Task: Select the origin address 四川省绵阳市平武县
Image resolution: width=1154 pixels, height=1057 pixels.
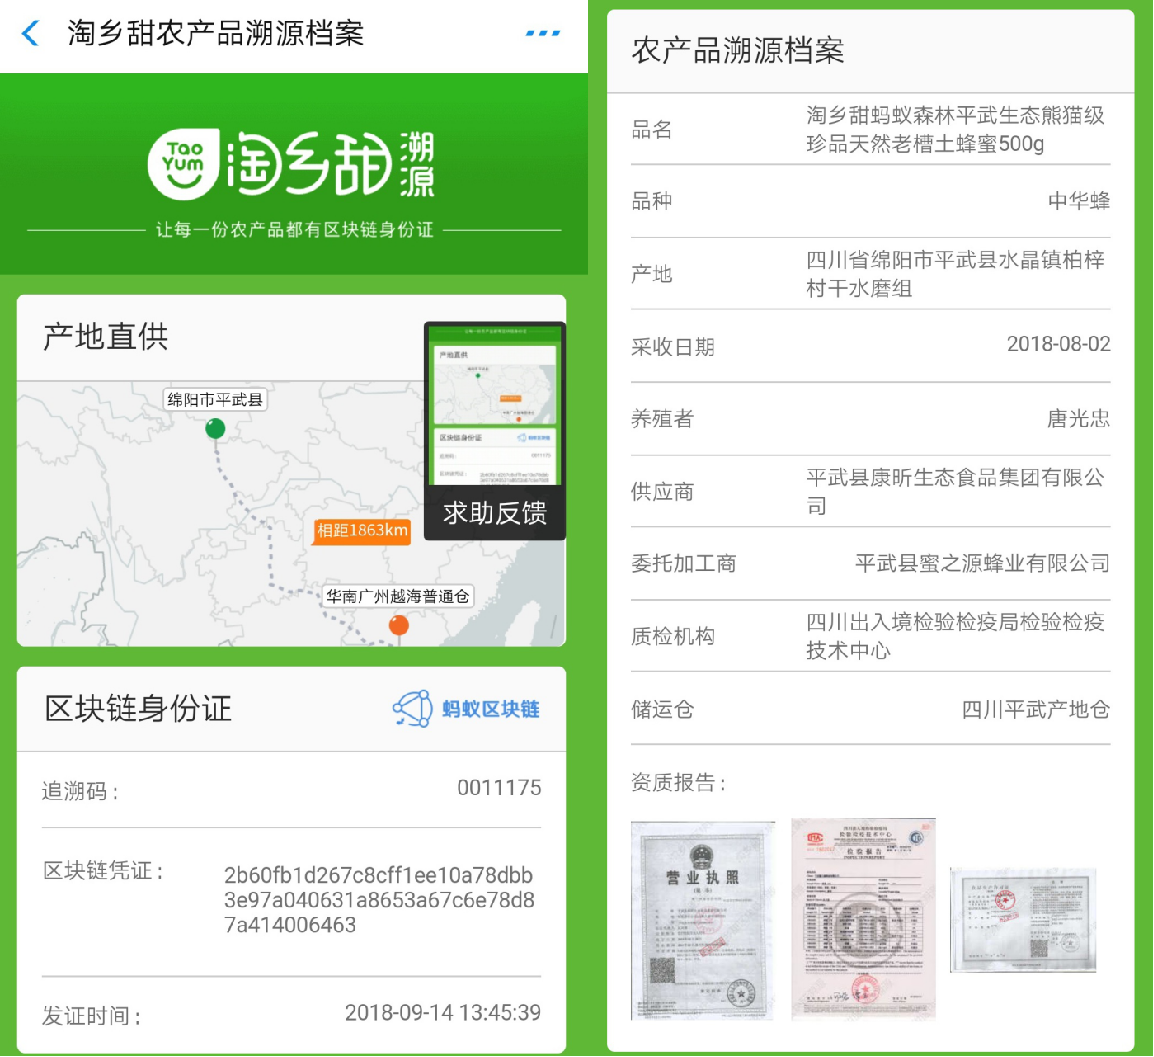Action: [x=955, y=274]
